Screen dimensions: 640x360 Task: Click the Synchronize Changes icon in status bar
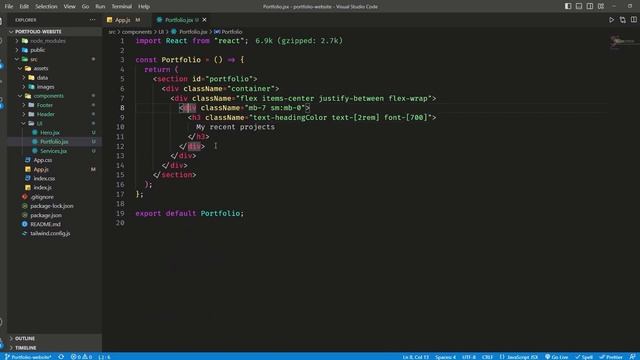[61, 357]
